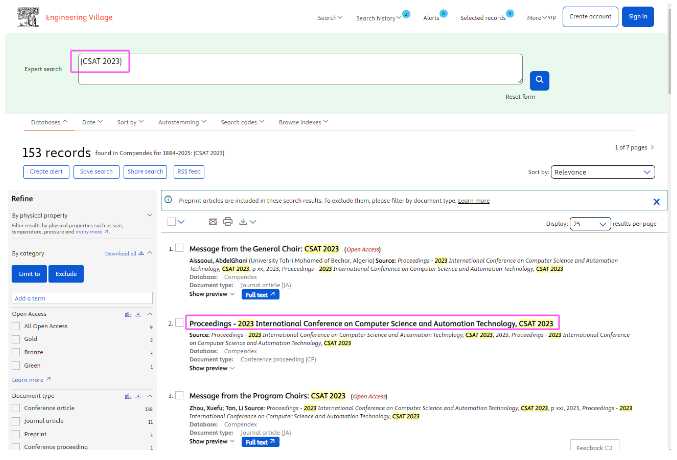Click the Create account button

coord(590,17)
